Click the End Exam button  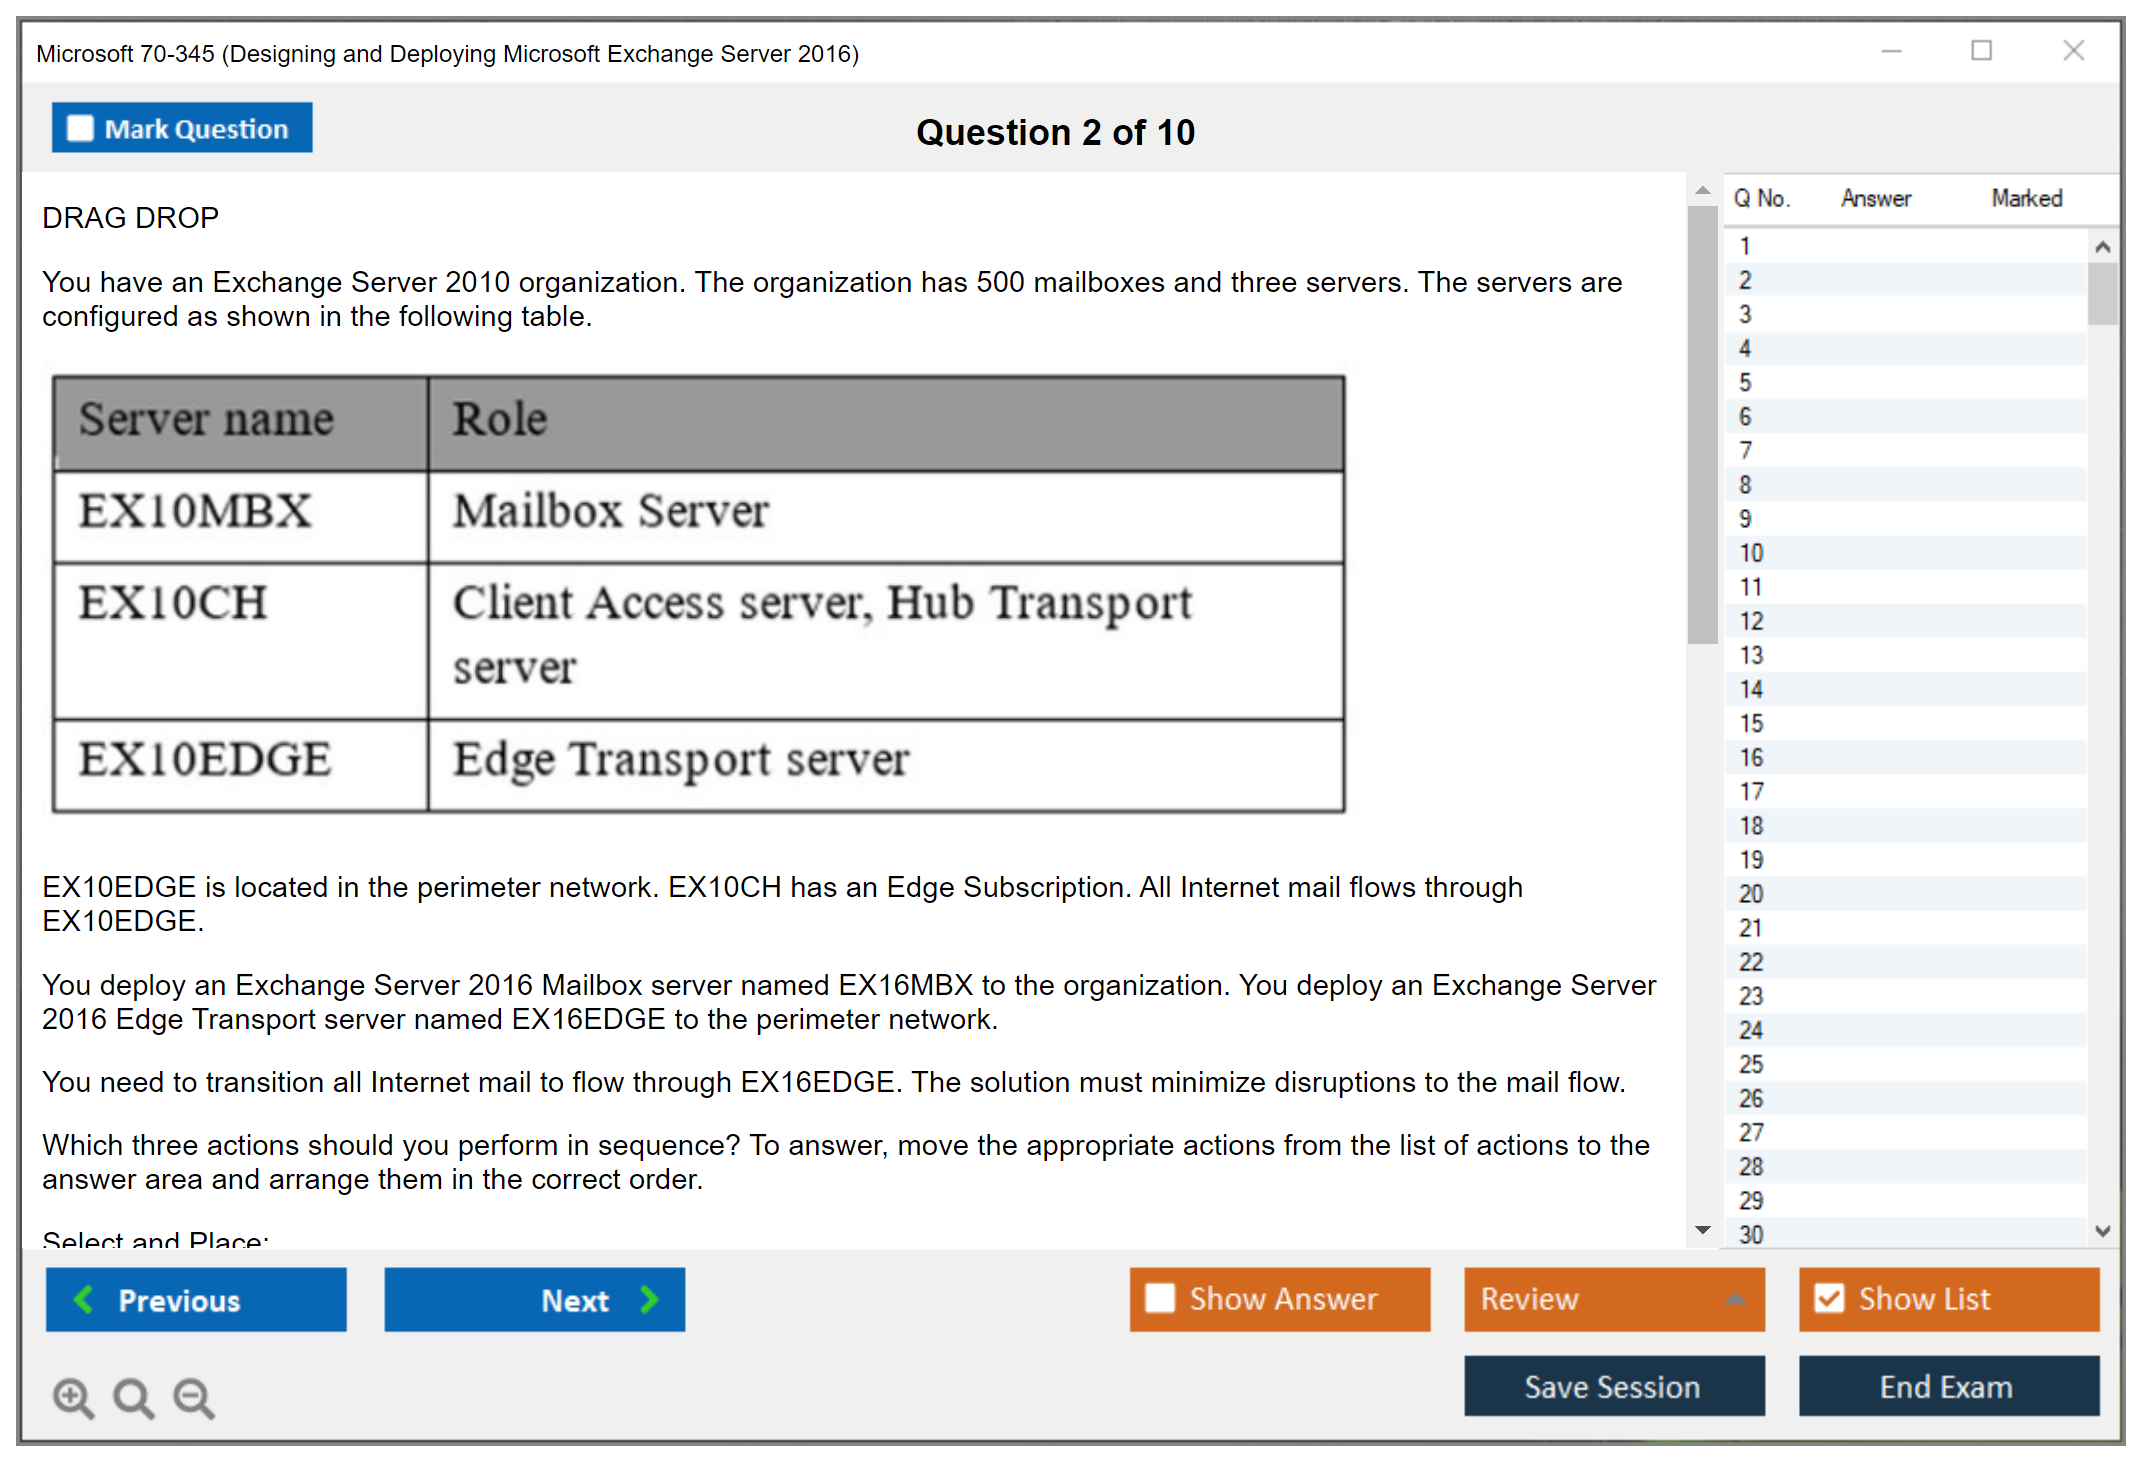(x=1947, y=1386)
